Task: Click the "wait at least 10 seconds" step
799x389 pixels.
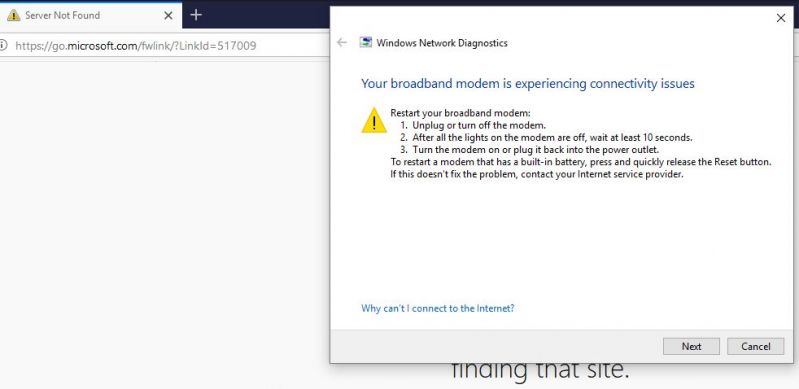Action: (546, 138)
